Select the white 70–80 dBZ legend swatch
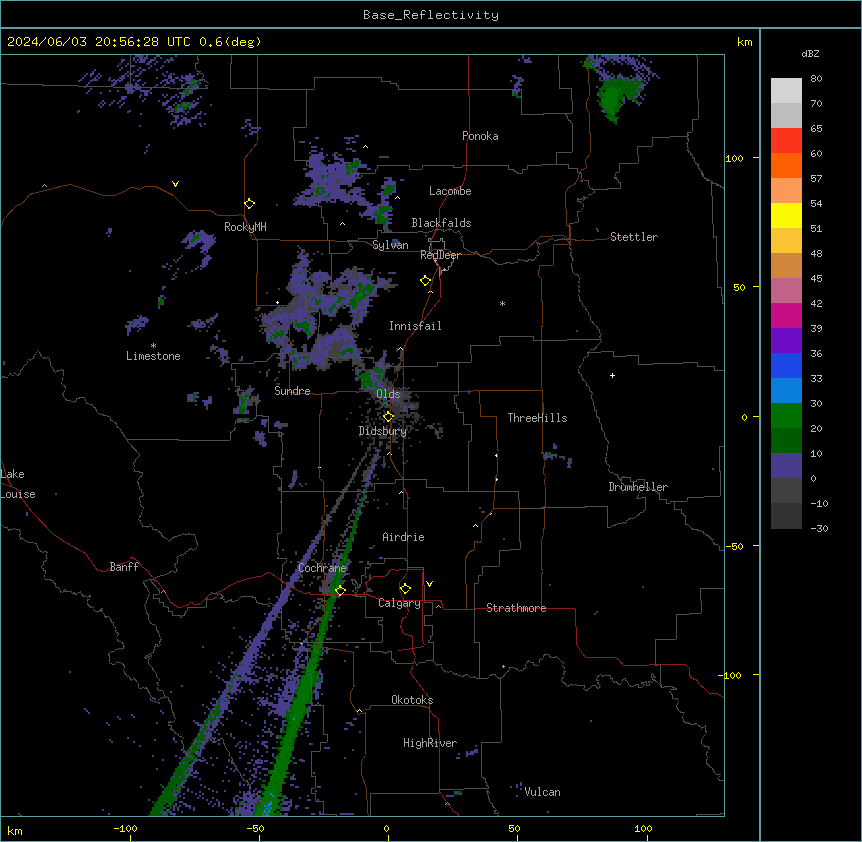The height and width of the screenshot is (842, 862). (x=786, y=90)
